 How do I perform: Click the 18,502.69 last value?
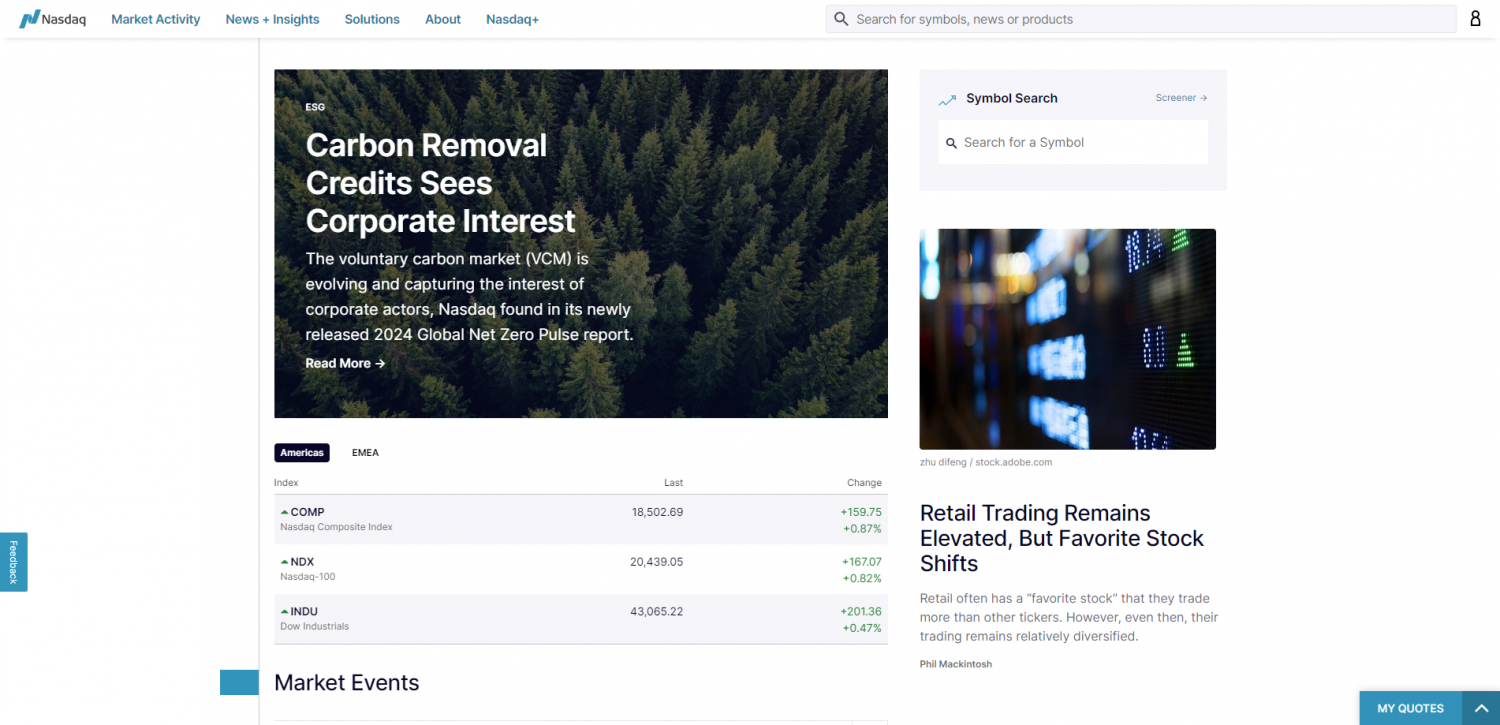[x=657, y=512]
